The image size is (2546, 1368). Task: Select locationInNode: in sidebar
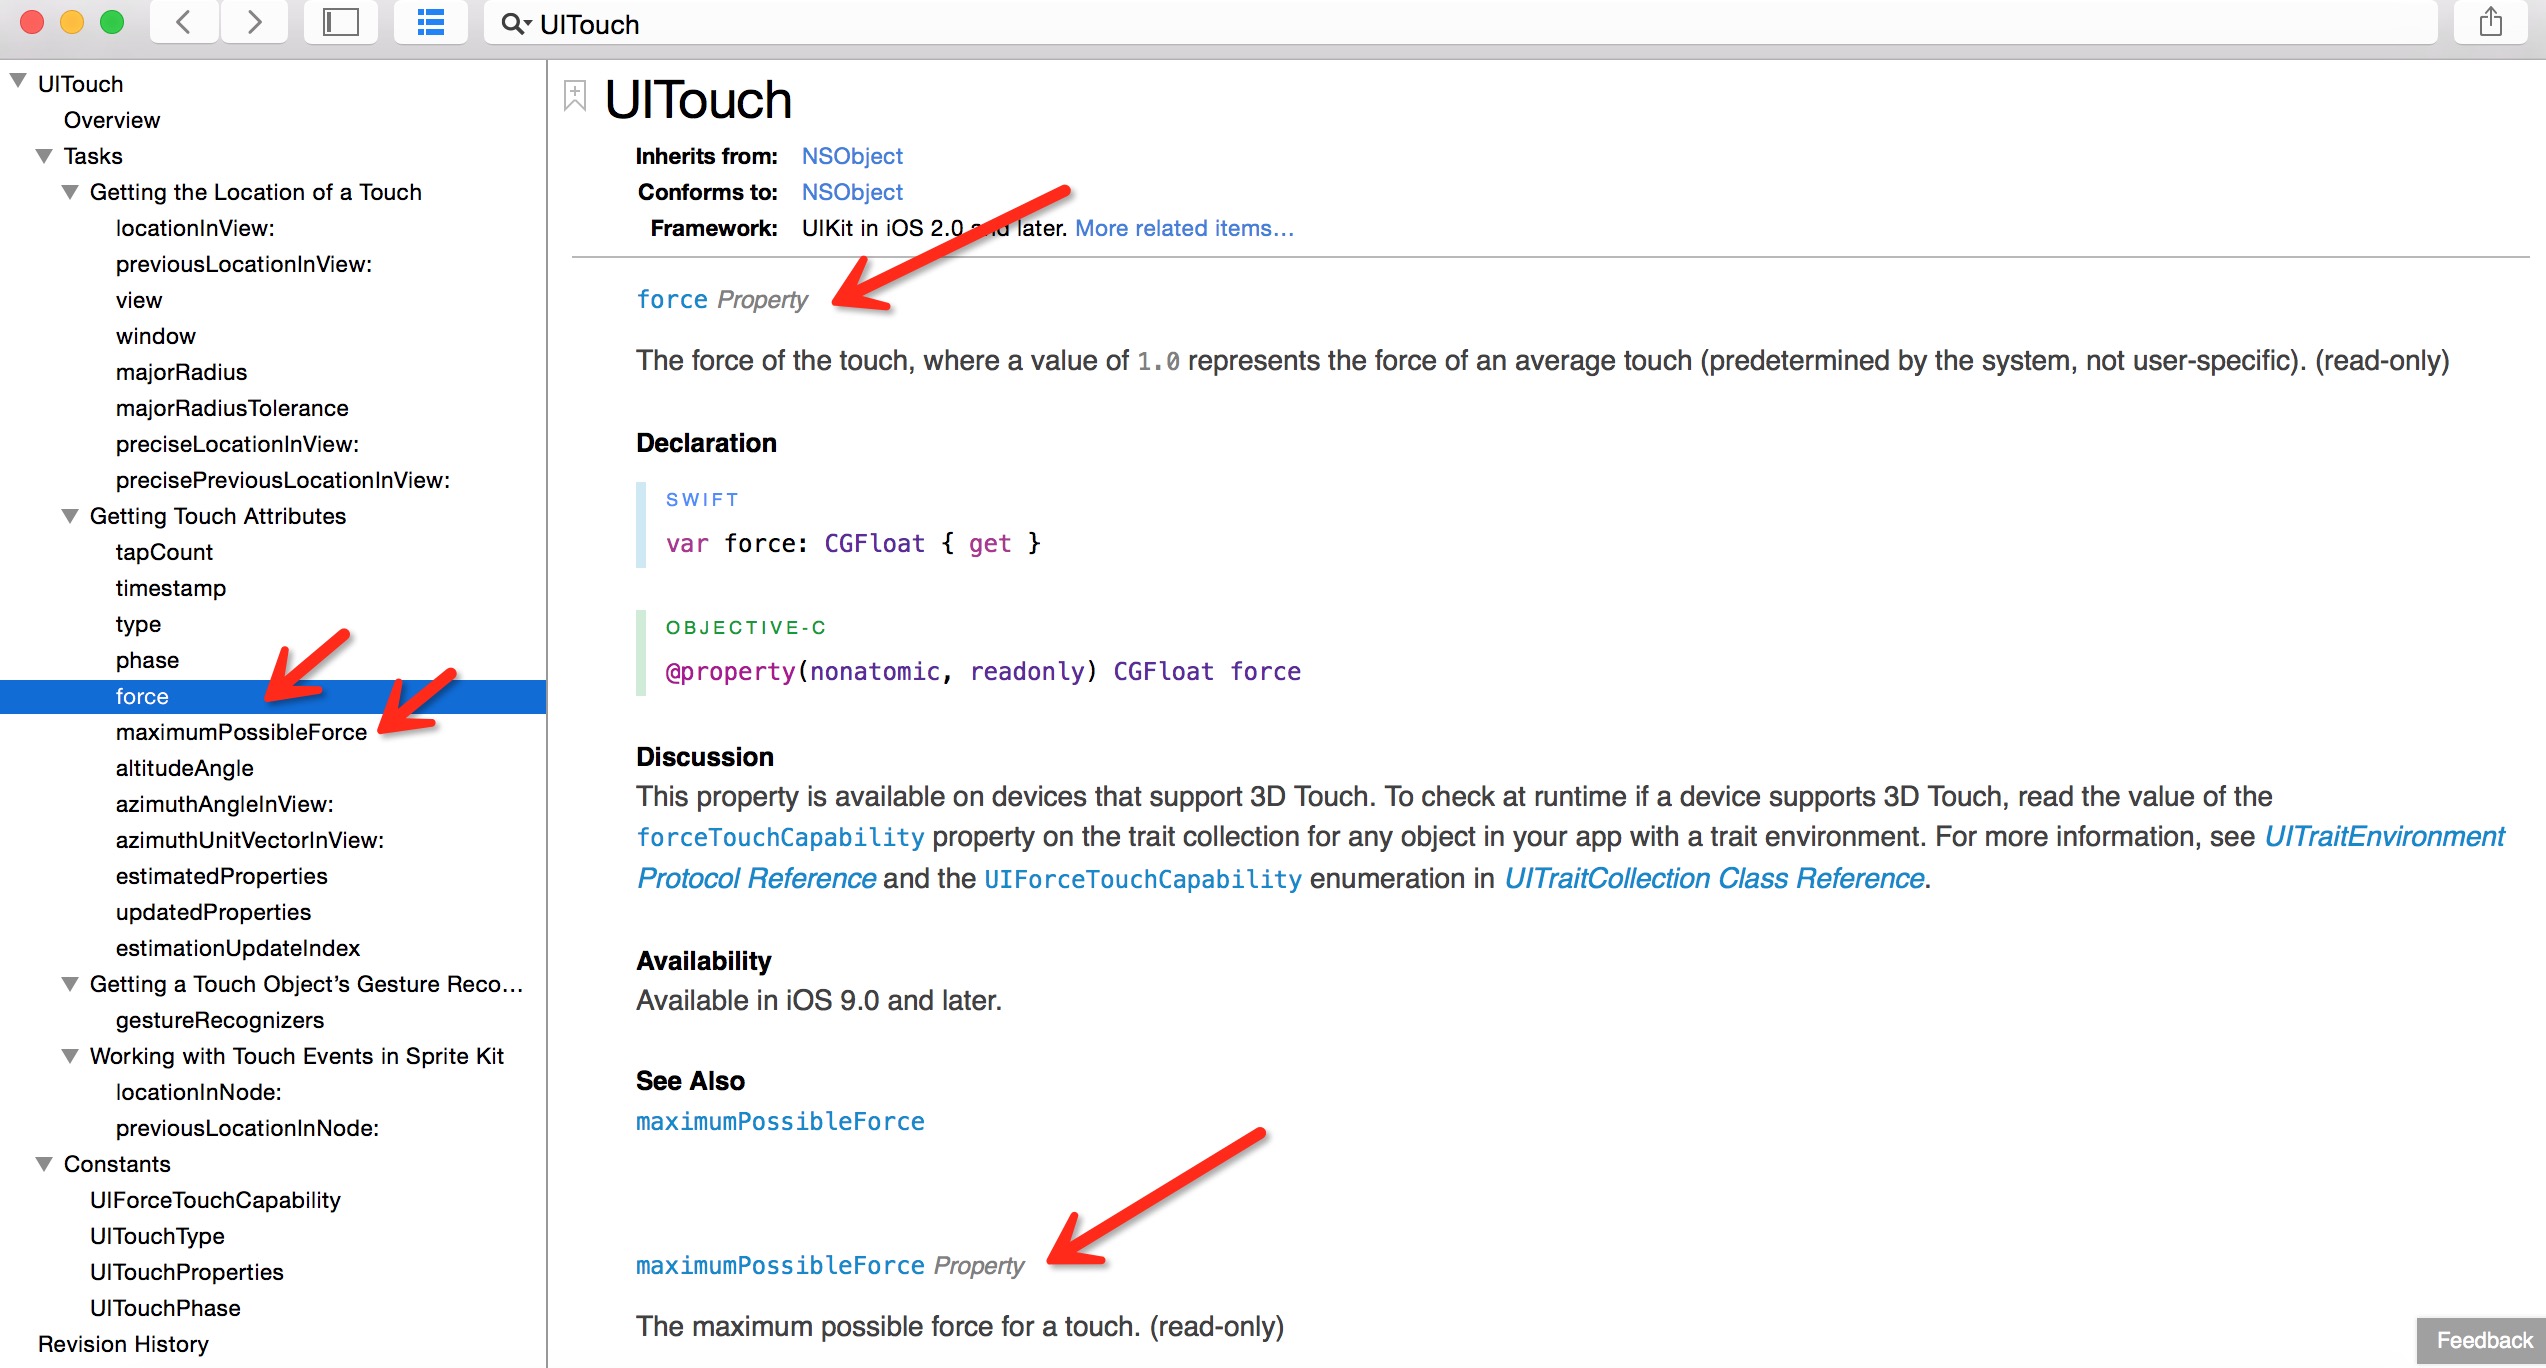[x=199, y=1092]
